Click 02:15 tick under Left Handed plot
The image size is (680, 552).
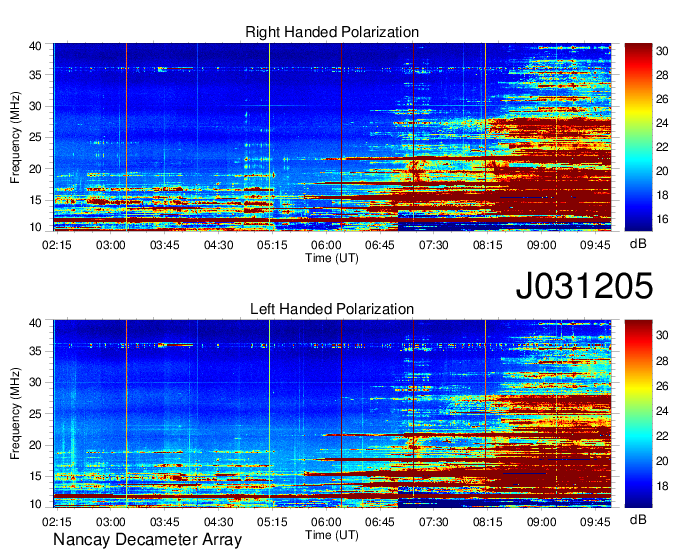click(56, 522)
